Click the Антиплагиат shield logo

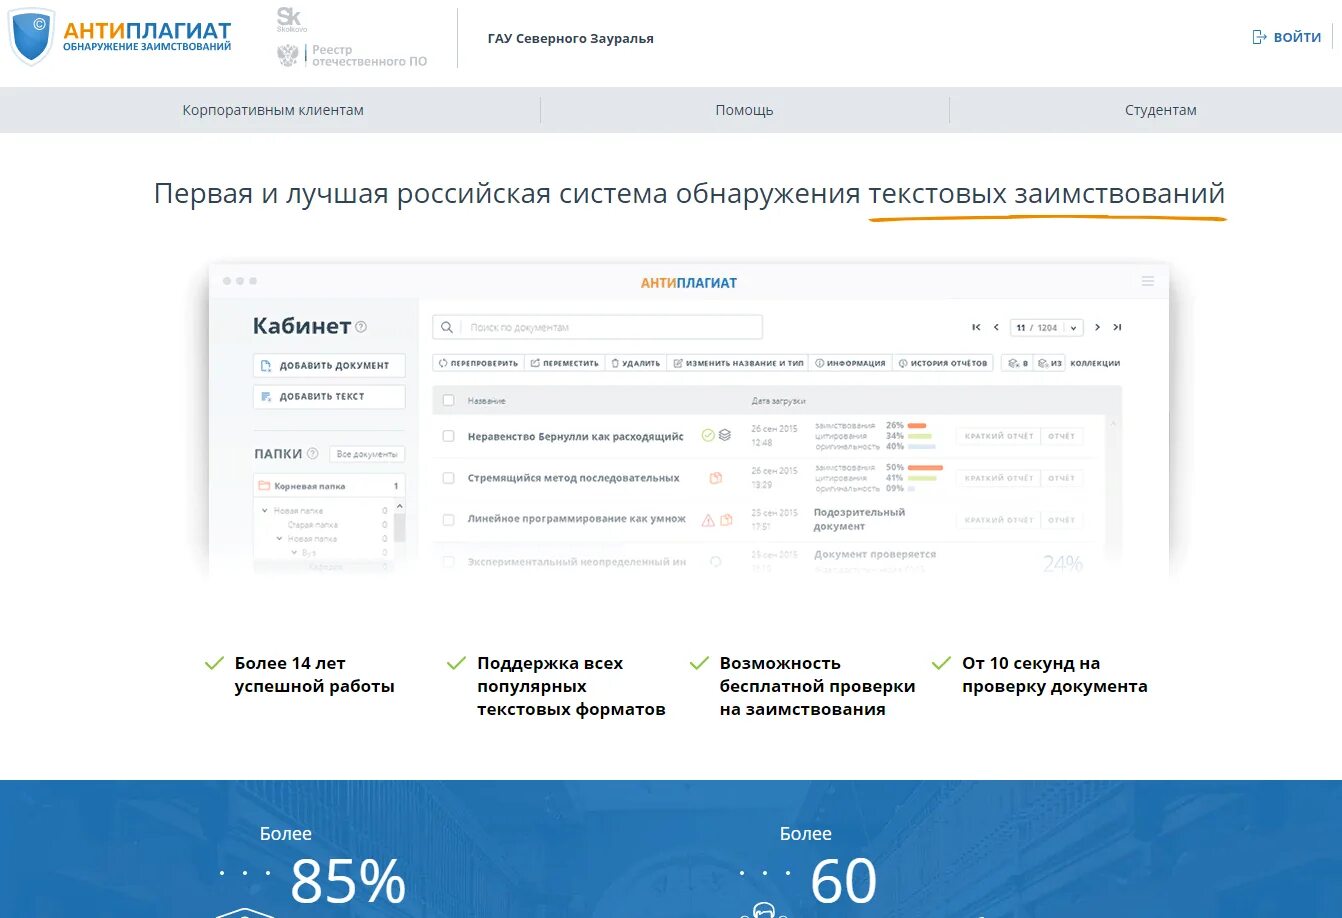tap(30, 37)
